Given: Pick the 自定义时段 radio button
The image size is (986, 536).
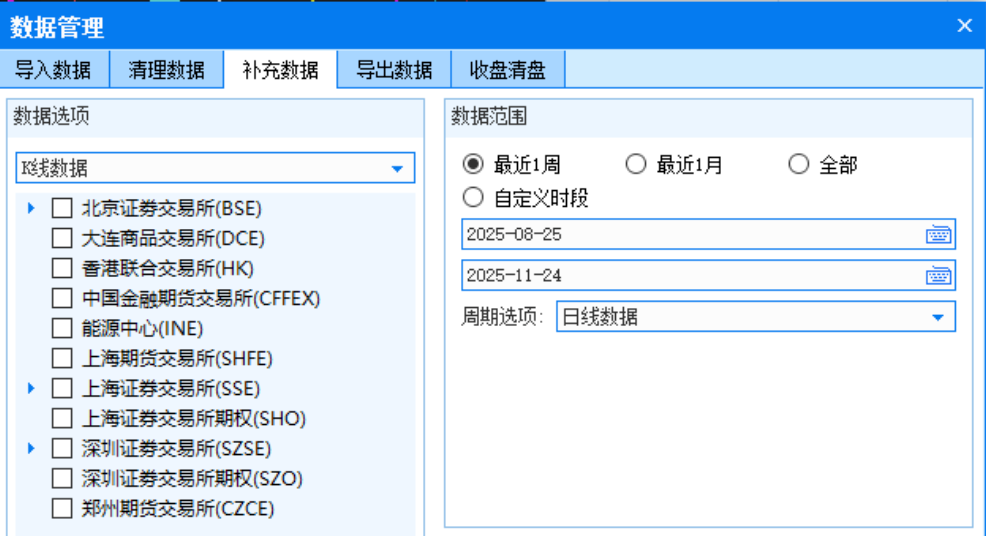Looking at the screenshot, I should click(473, 198).
